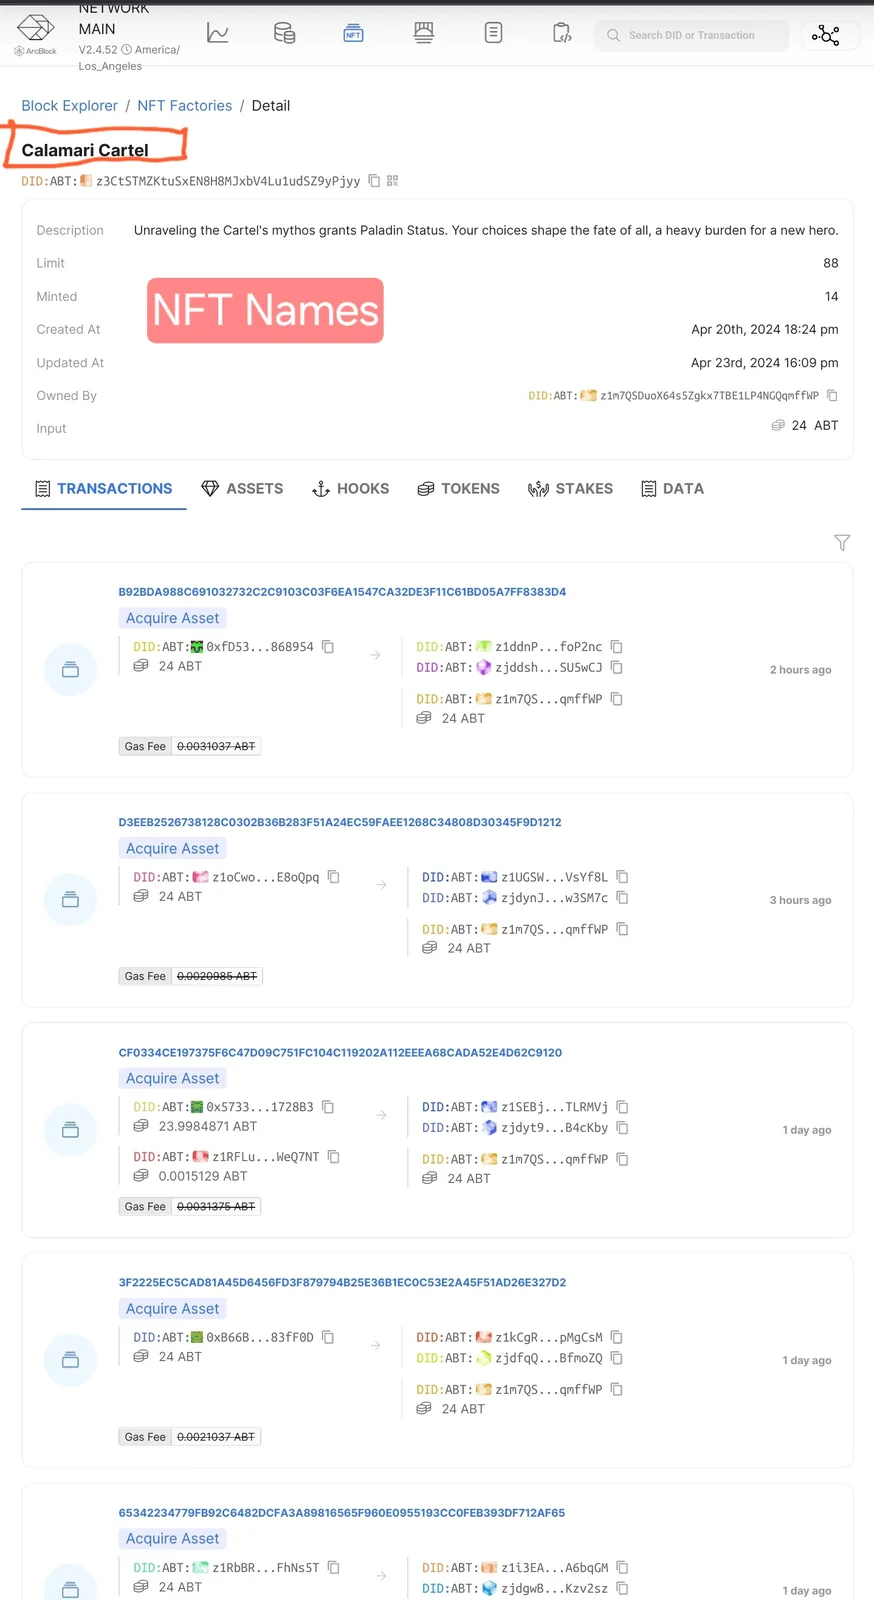Open owner DID z1m7QSDuoX64s5Zgkx7TBE1LP4NGQqmffWP
Image resolution: width=874 pixels, height=1600 pixels.
709,396
